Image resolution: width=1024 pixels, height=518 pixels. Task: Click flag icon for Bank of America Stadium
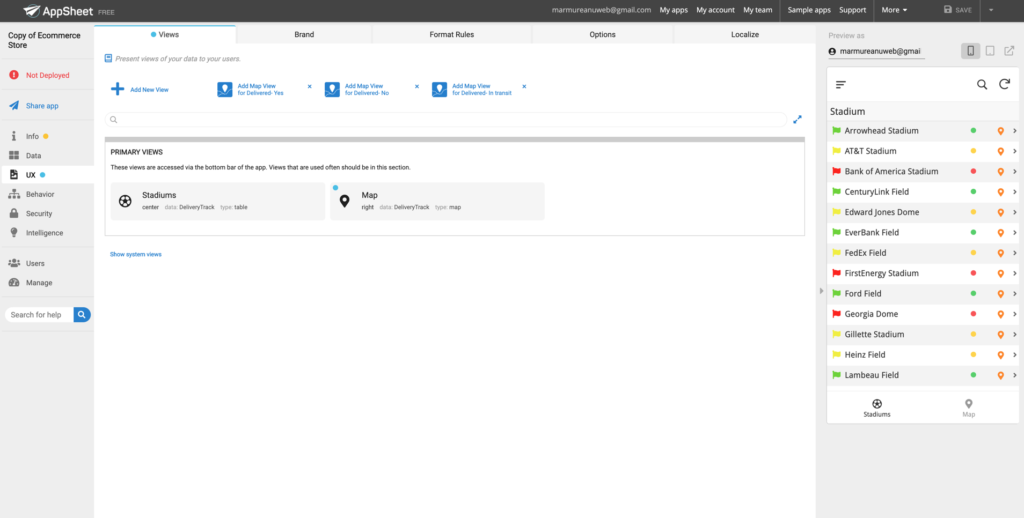pos(836,171)
